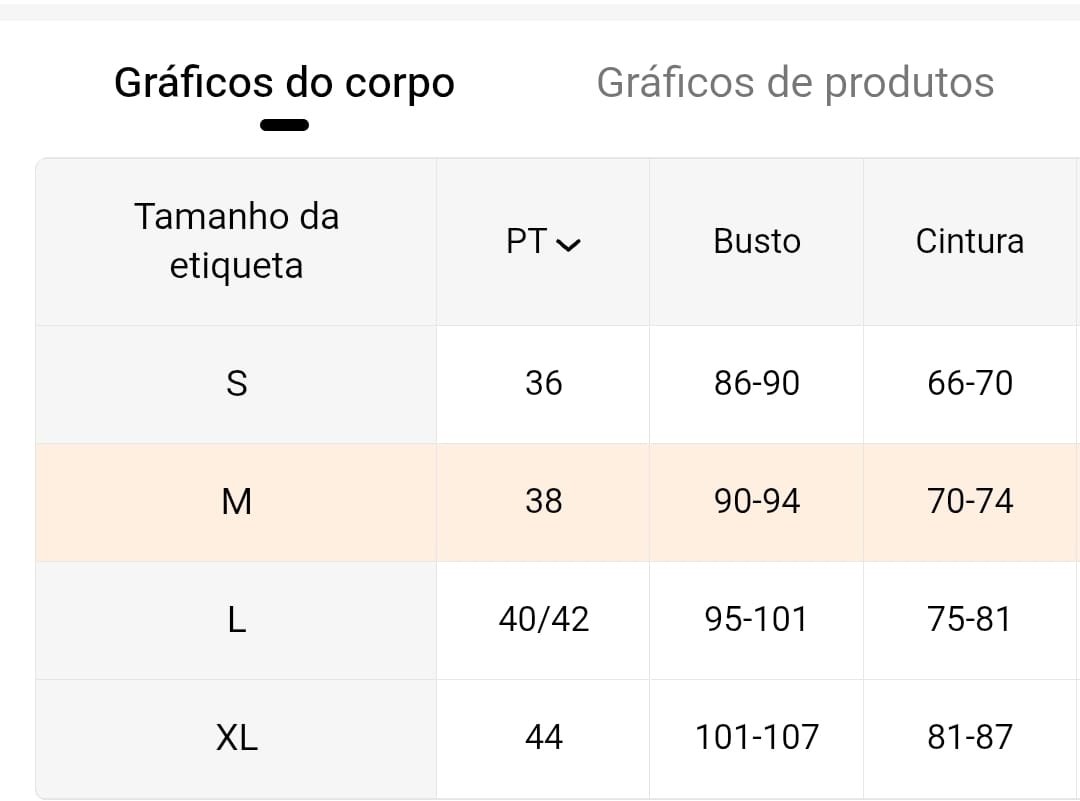
Task: Click the Busto column header
Action: pos(756,241)
